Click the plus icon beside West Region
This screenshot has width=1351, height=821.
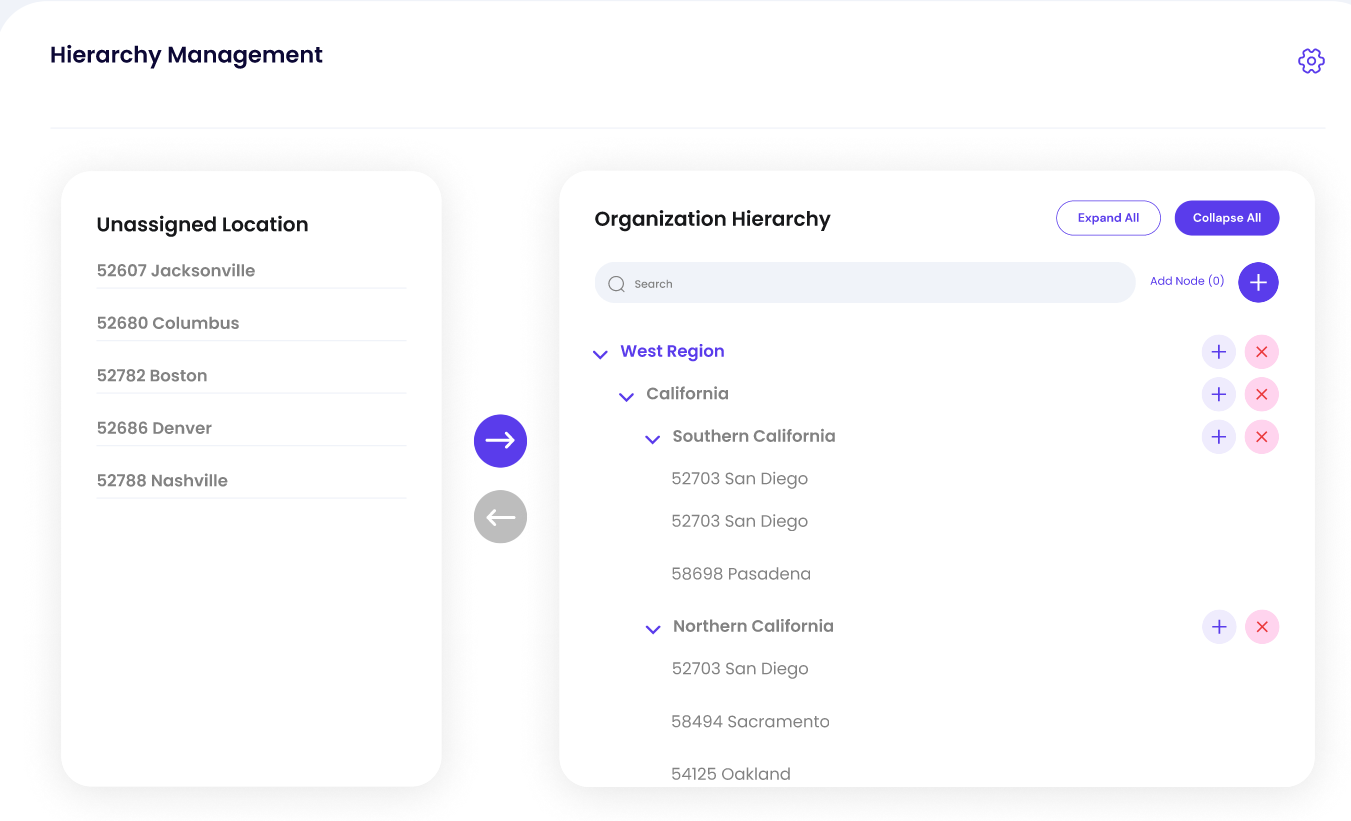1218,351
